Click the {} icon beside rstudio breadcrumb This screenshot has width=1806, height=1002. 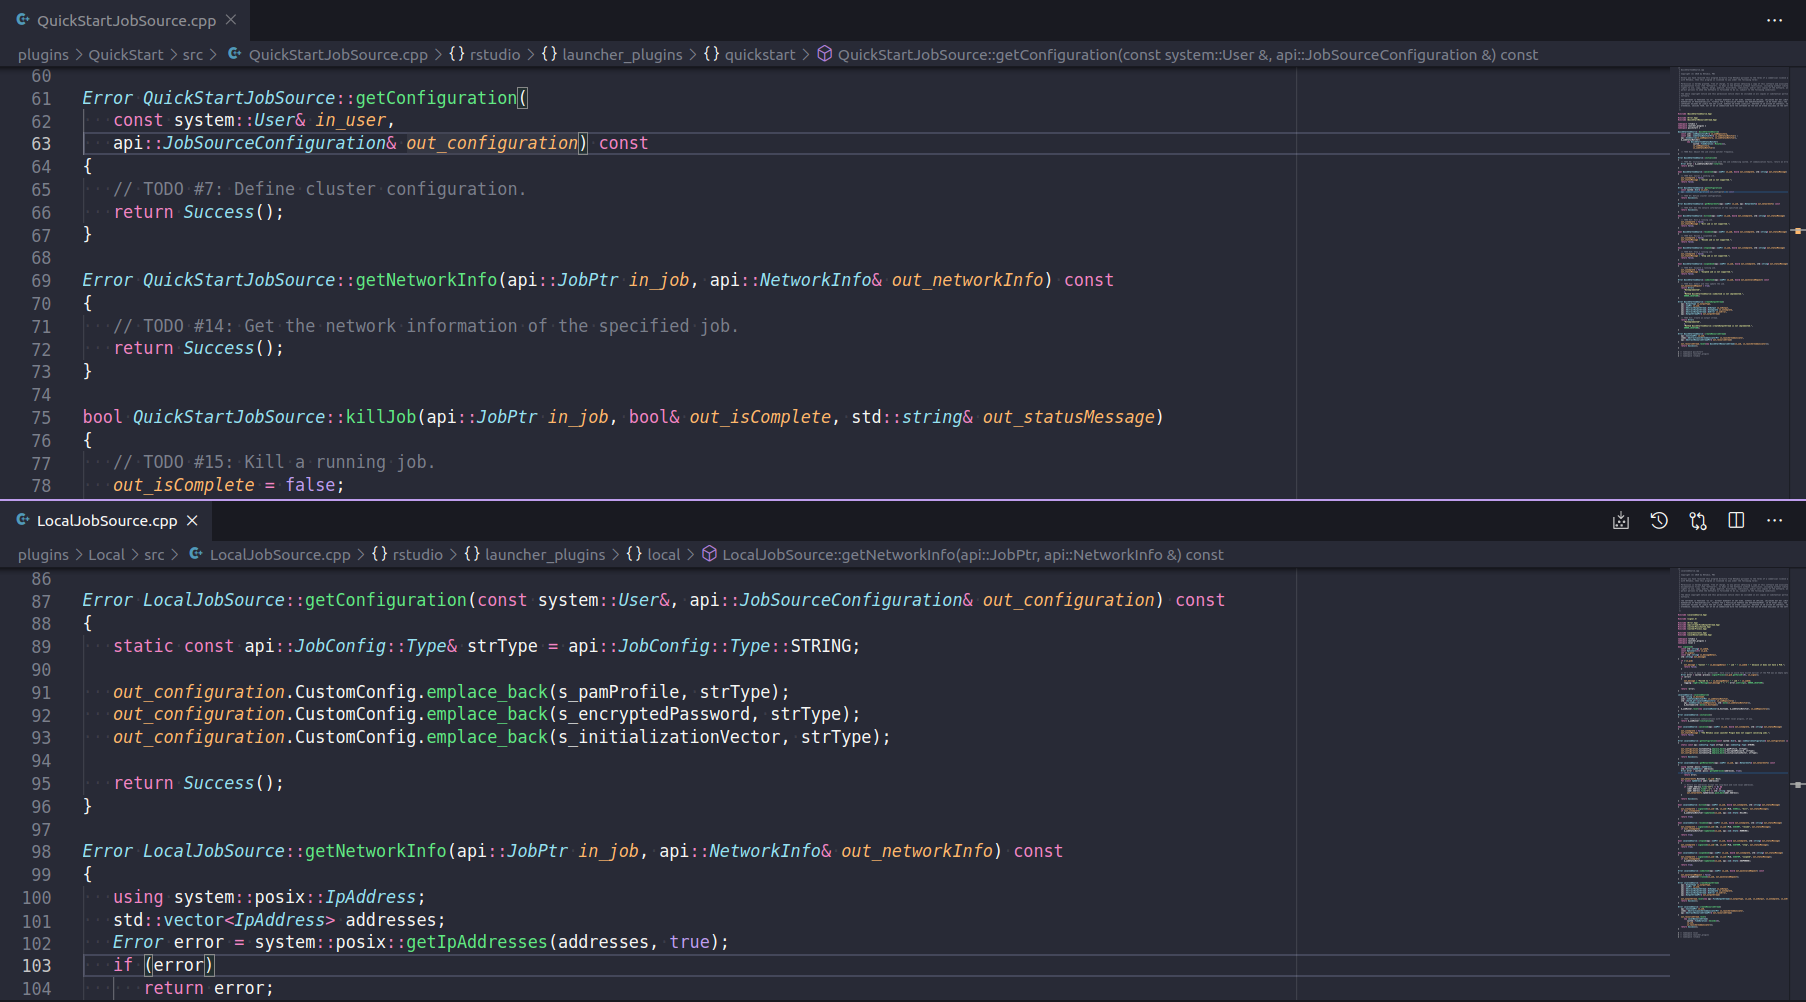tap(455, 54)
